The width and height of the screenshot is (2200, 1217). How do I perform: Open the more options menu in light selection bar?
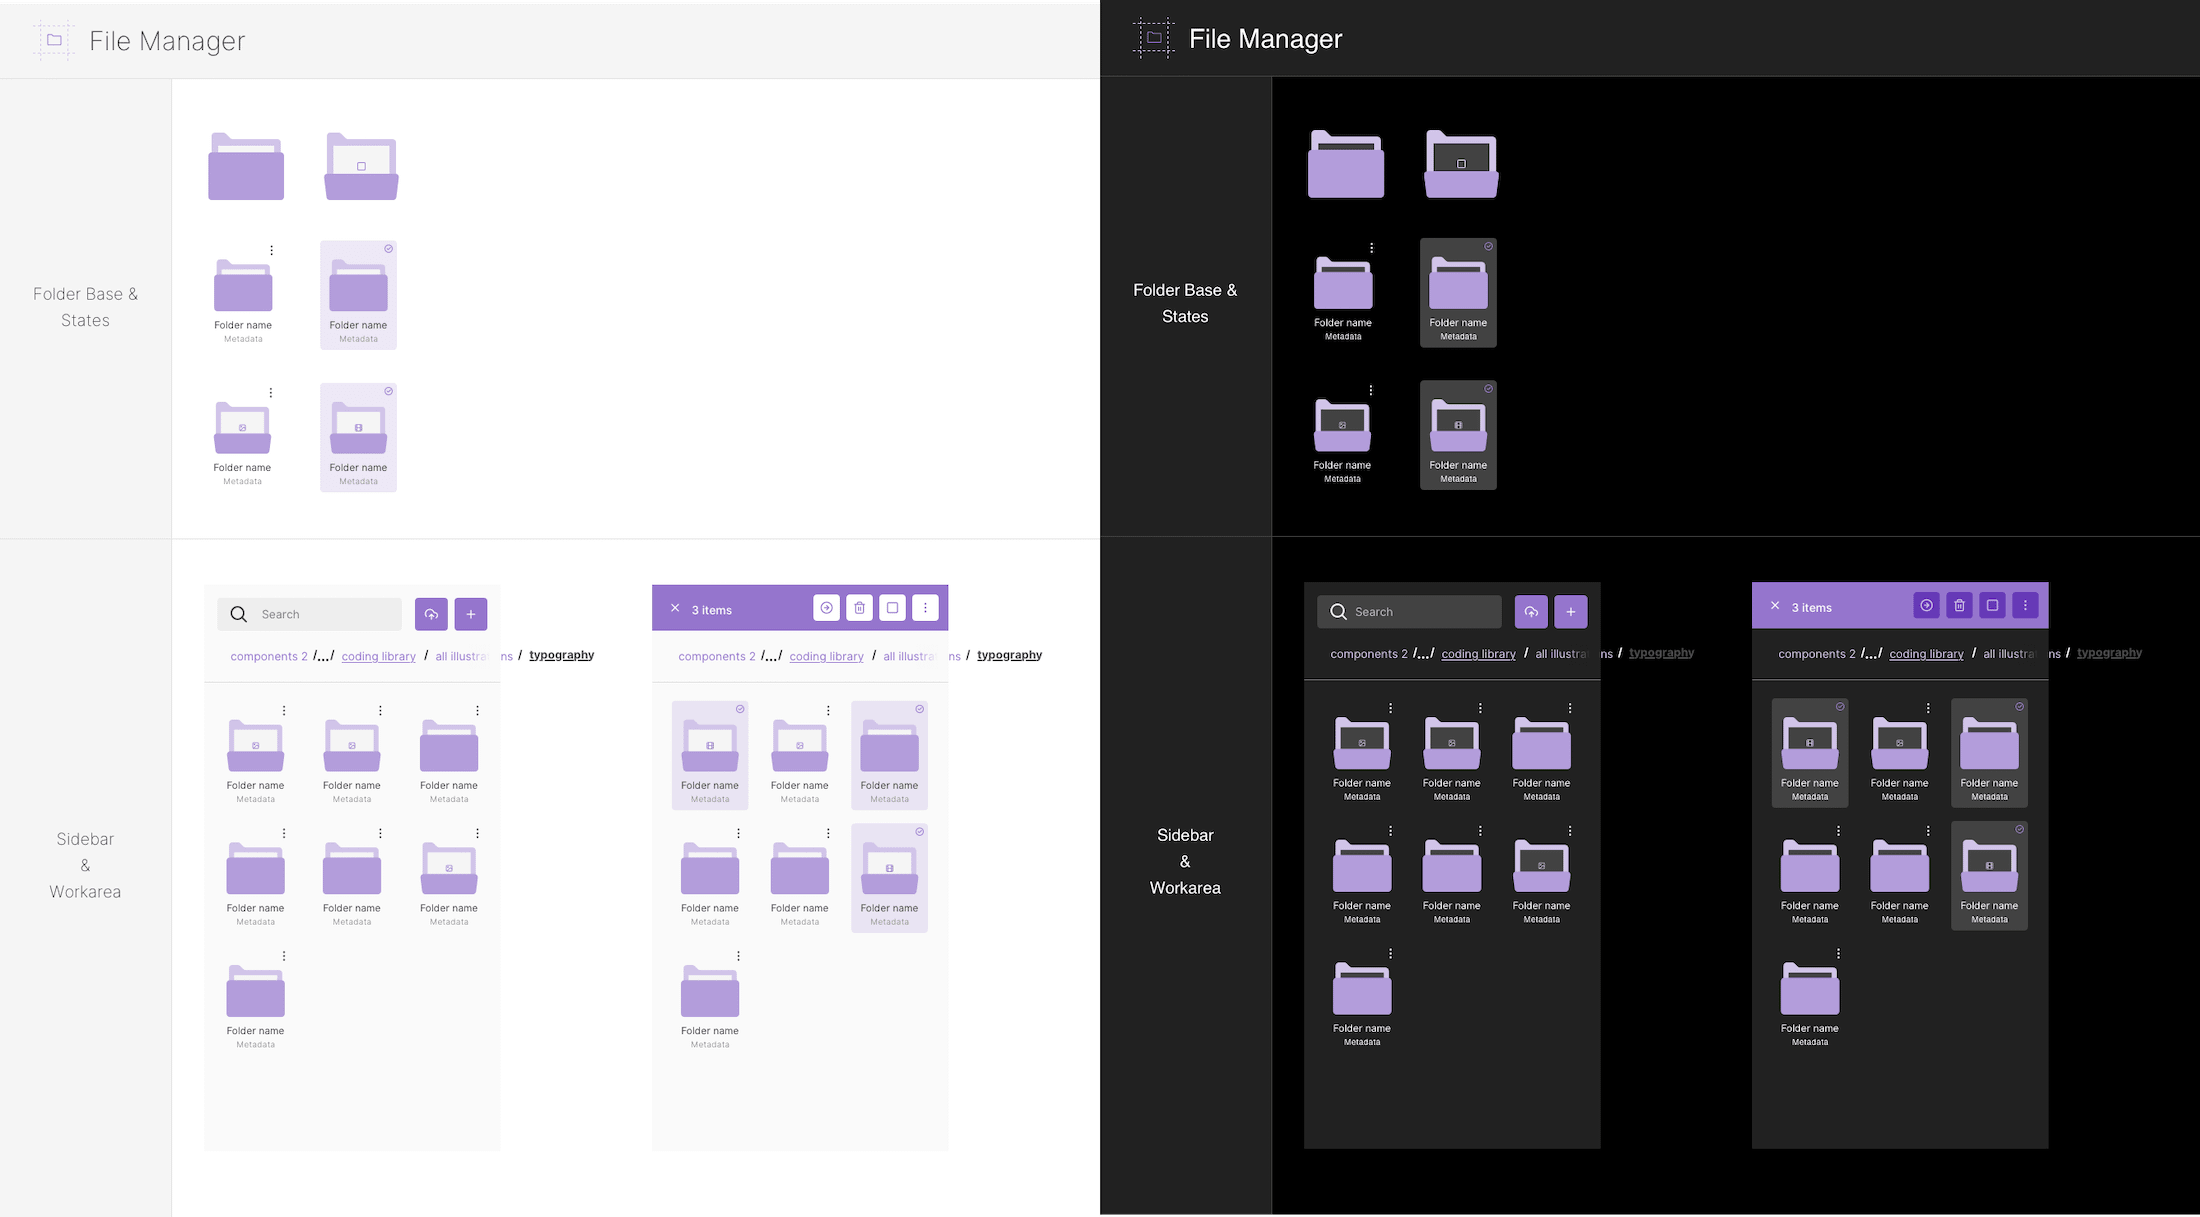point(925,608)
